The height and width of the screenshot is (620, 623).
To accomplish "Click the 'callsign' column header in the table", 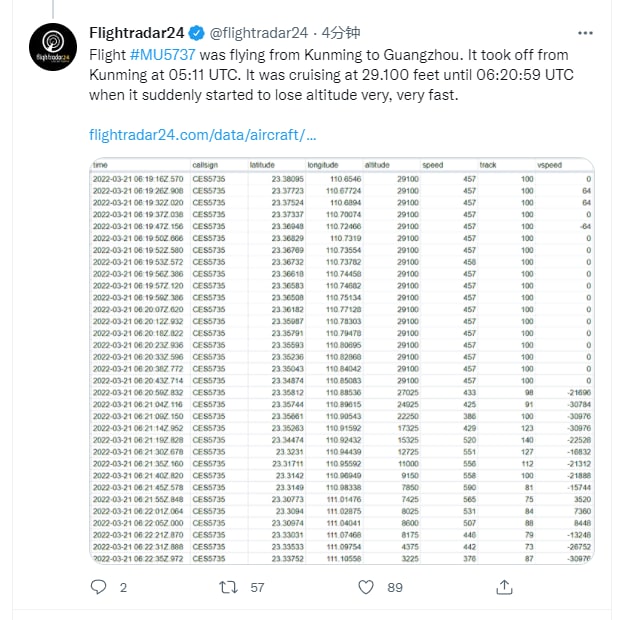I will [206, 165].
